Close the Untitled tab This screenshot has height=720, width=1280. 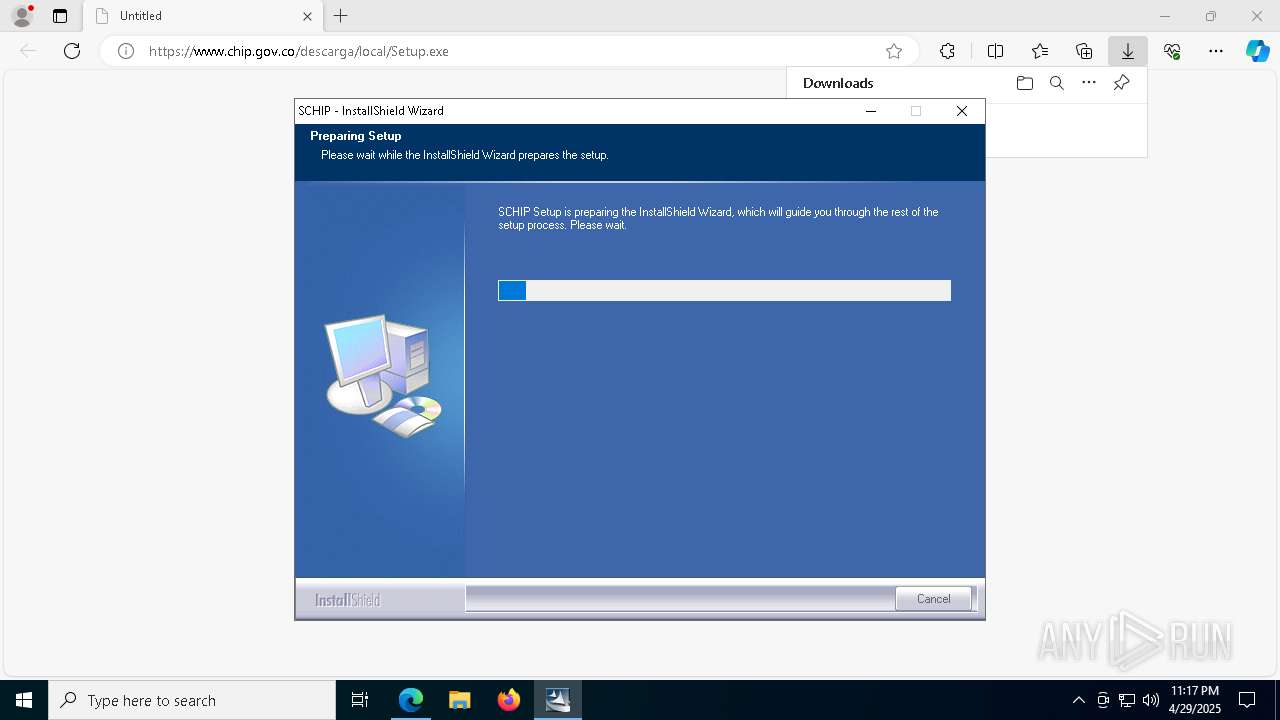click(307, 16)
